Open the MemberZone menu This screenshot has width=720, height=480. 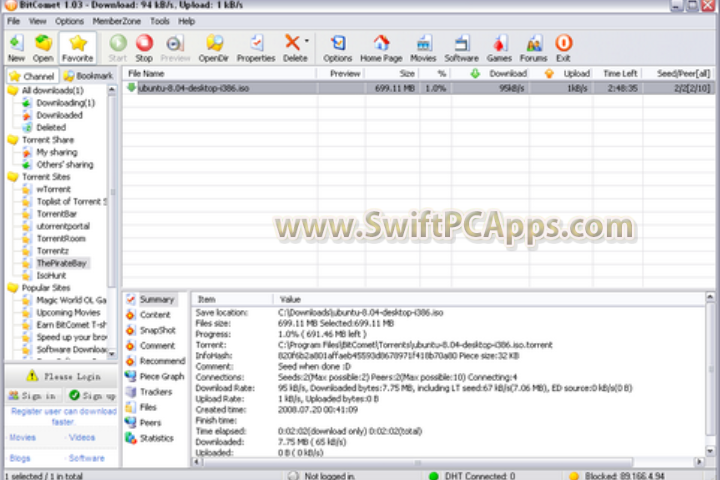(x=117, y=21)
